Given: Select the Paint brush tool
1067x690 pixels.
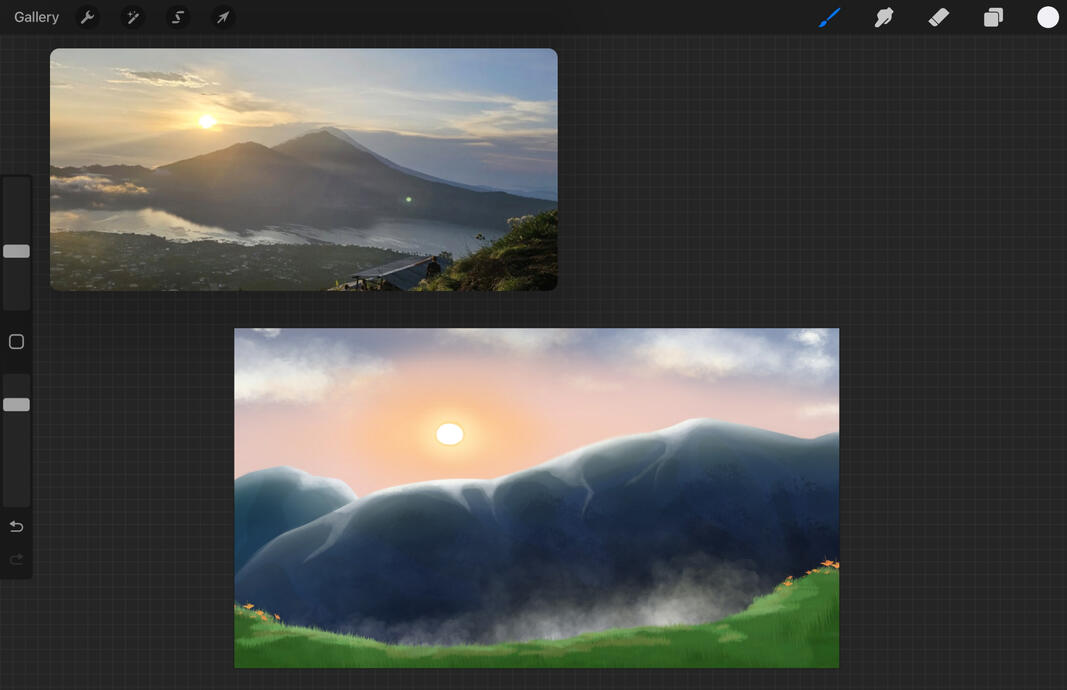Looking at the screenshot, I should 829,17.
